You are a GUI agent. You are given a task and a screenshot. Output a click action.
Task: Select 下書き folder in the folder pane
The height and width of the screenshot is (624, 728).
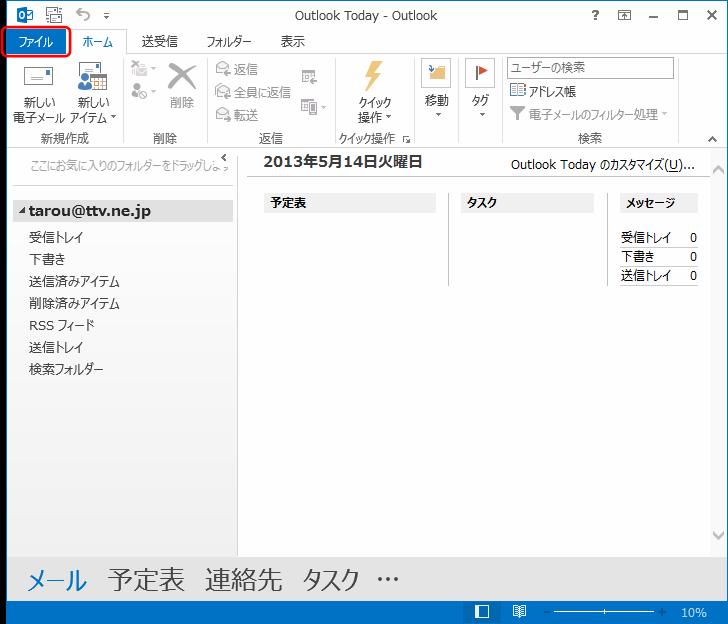[x=47, y=259]
